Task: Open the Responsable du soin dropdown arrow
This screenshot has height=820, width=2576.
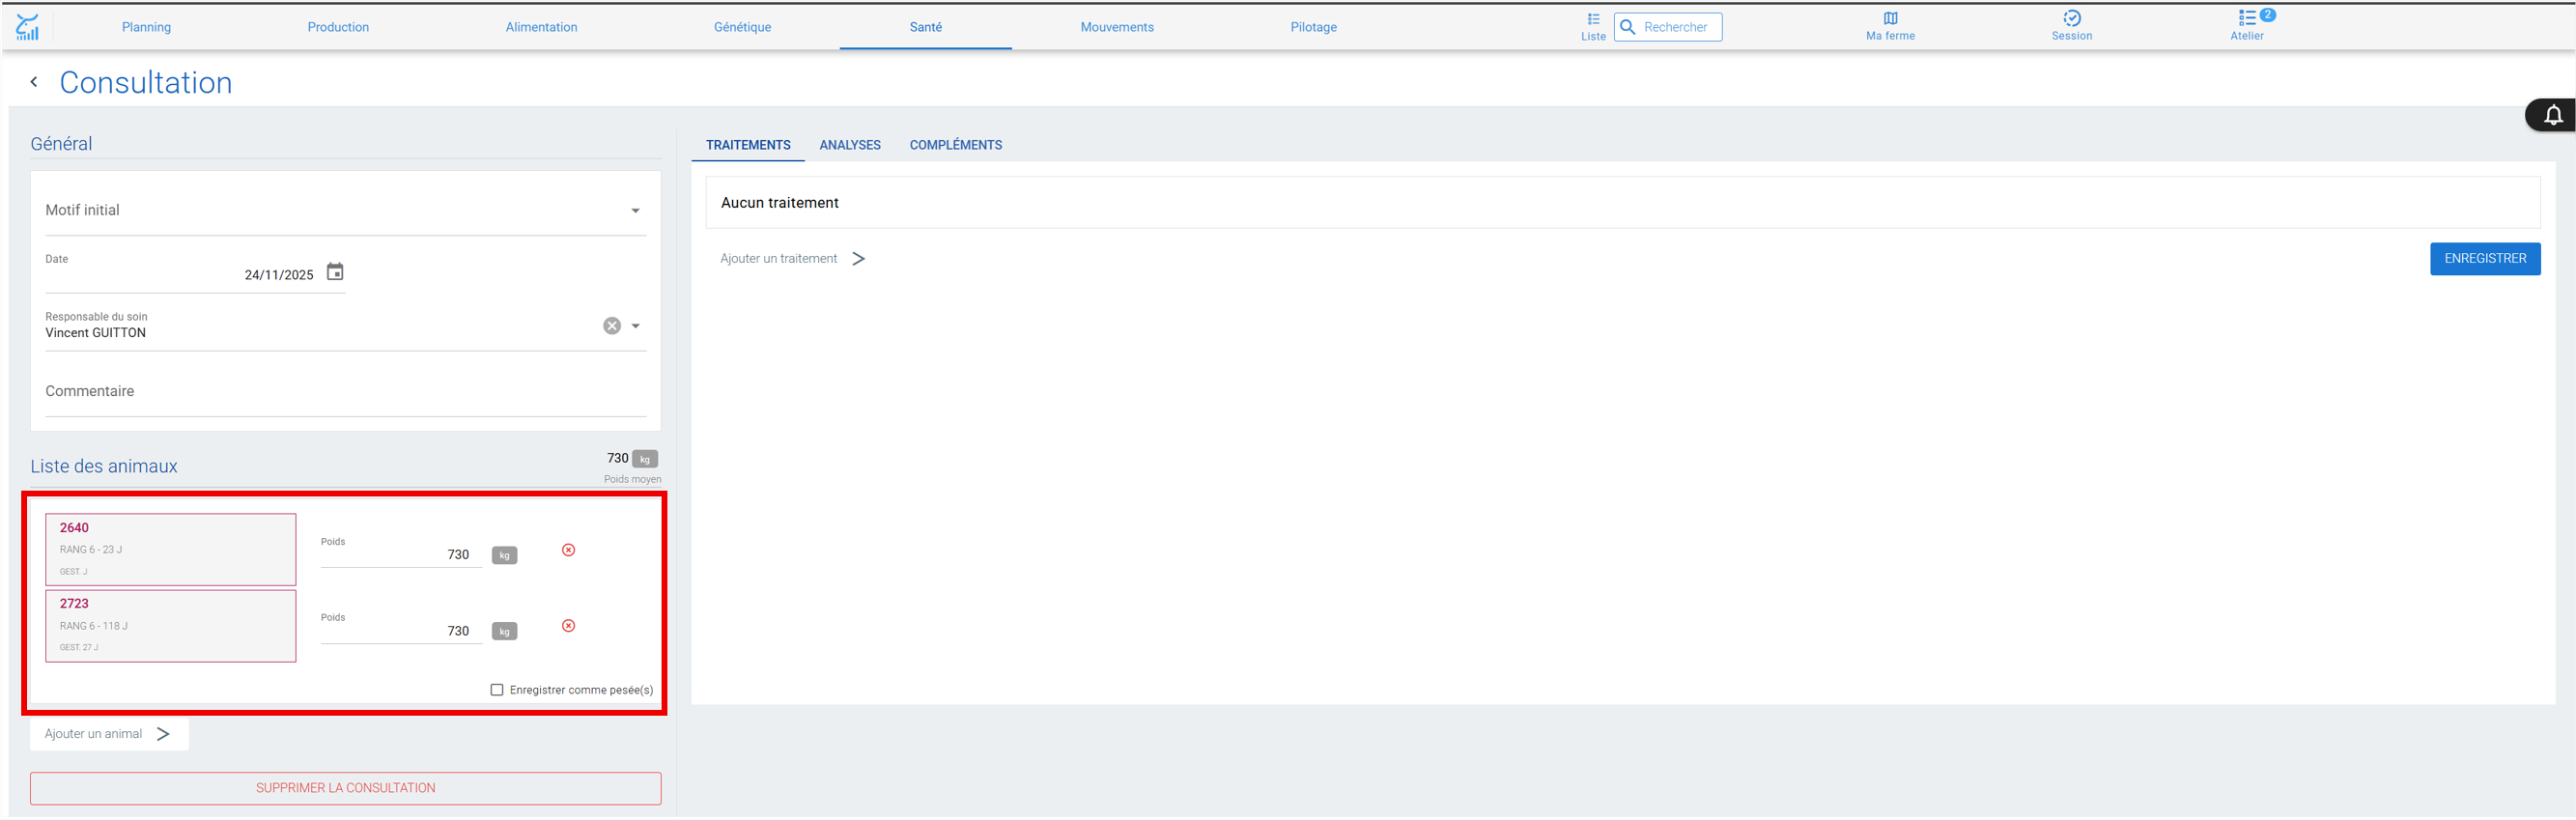Action: [x=636, y=326]
